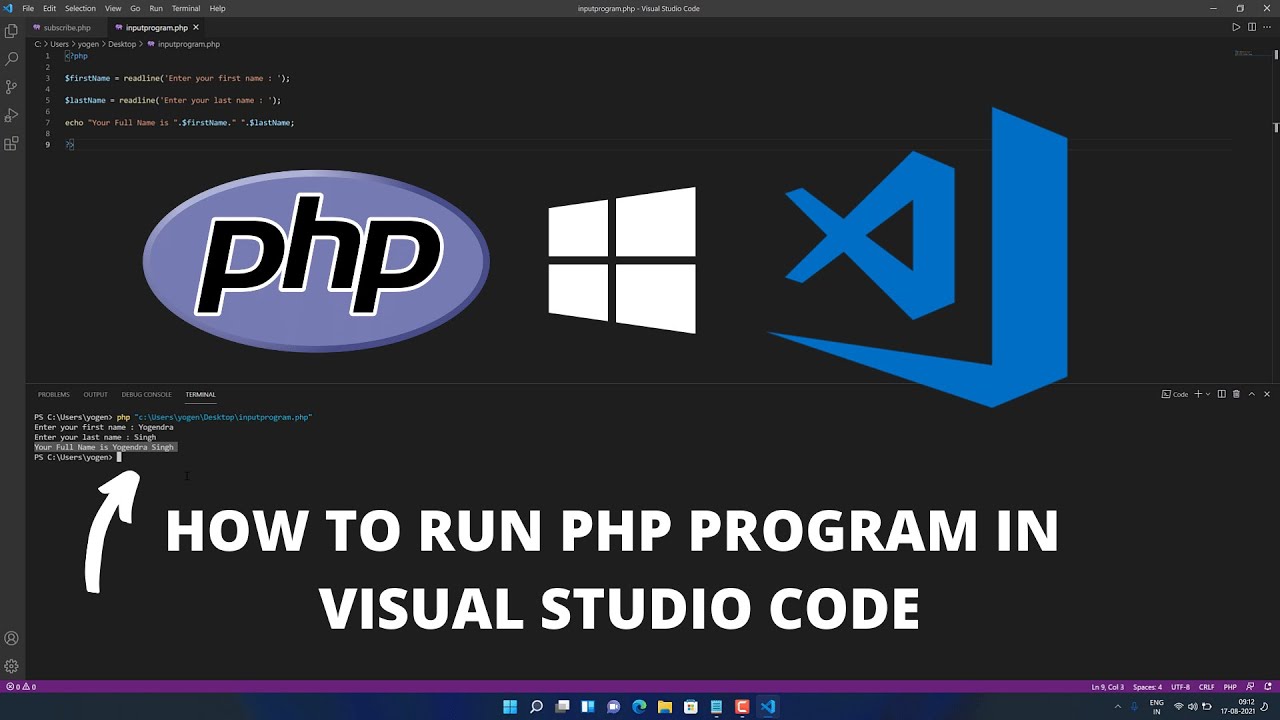
Task: Switch to the Debug Console tab
Action: tap(147, 394)
